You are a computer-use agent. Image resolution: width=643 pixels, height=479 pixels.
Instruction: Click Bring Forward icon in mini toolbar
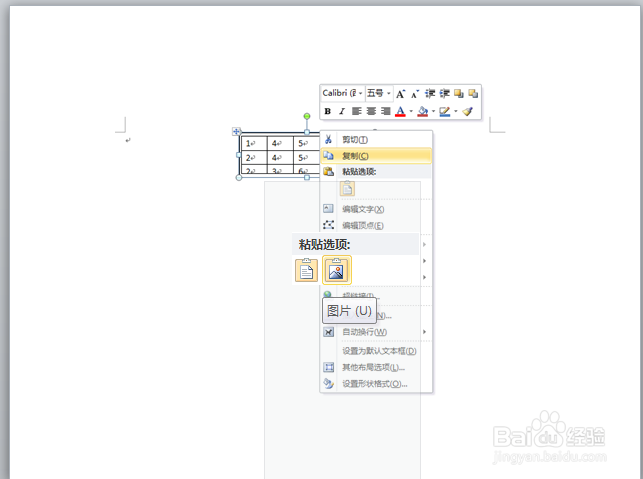[x=459, y=94]
